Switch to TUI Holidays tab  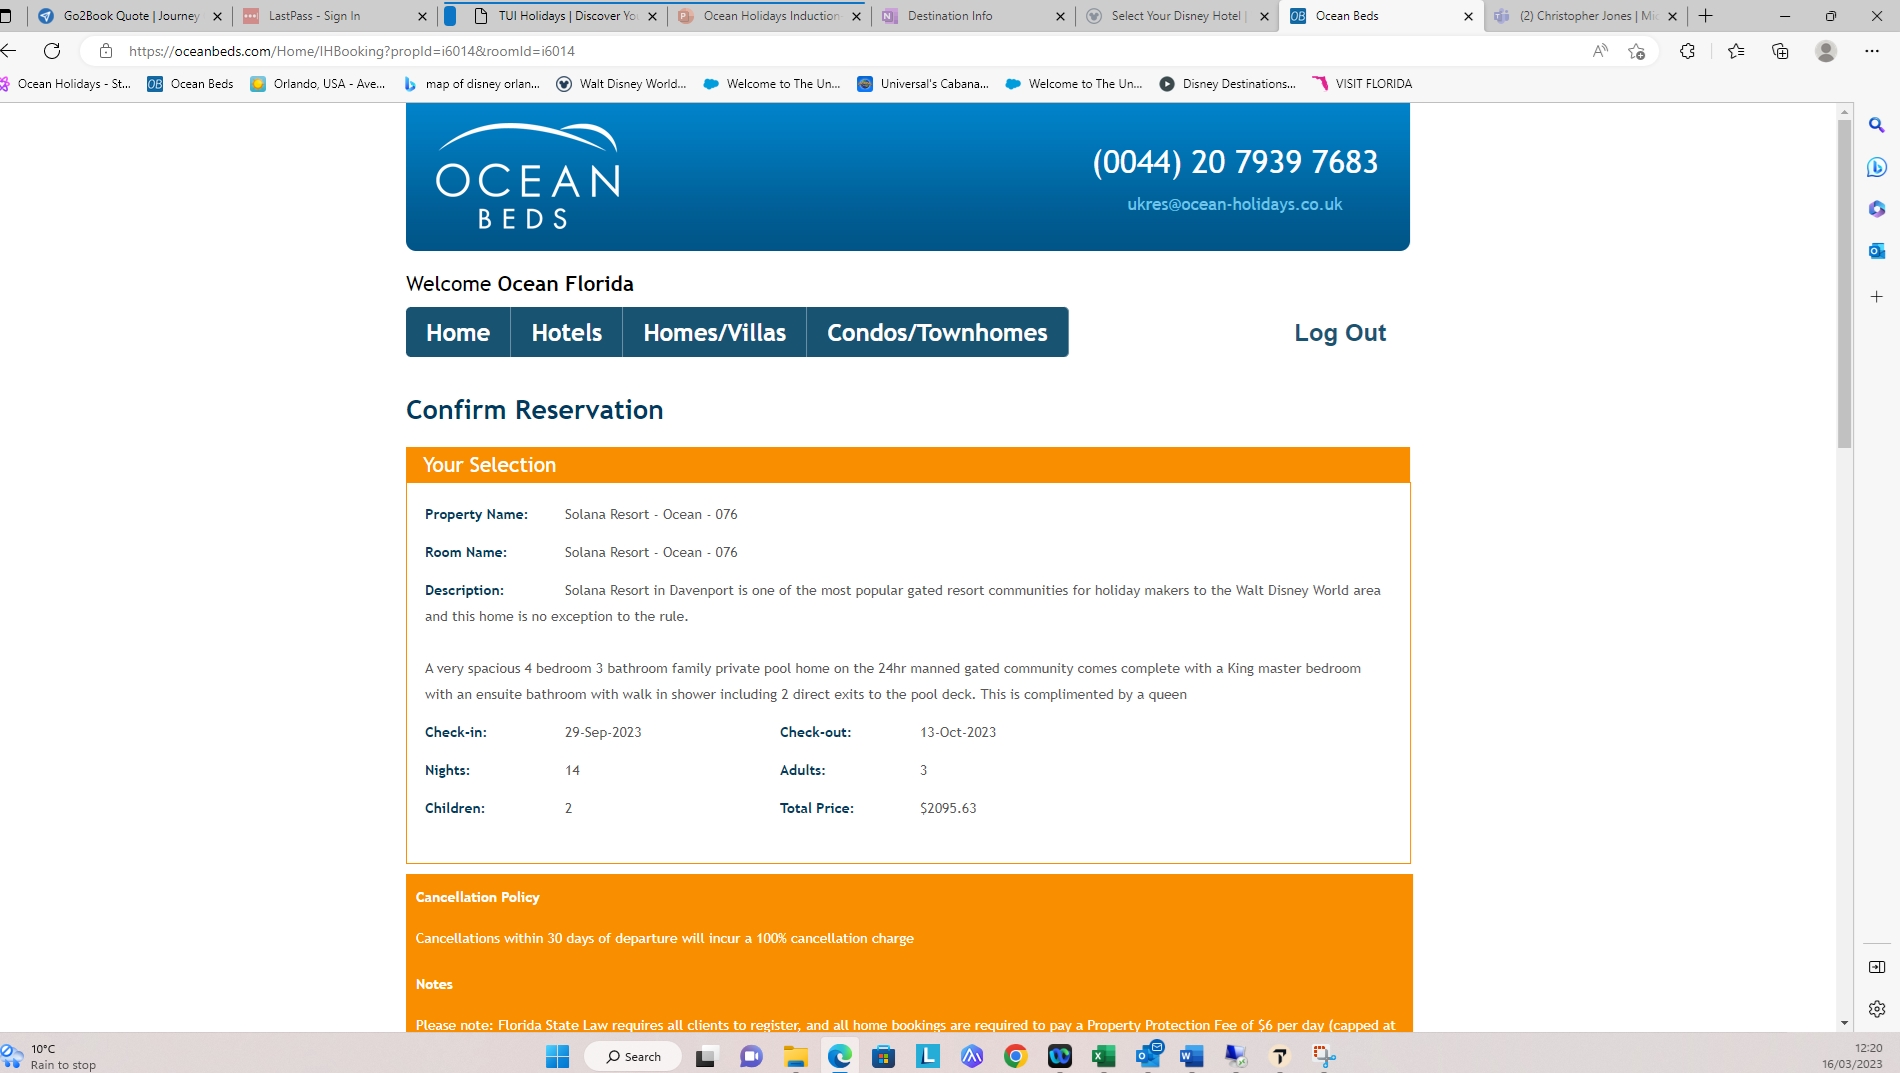pyautogui.click(x=560, y=16)
